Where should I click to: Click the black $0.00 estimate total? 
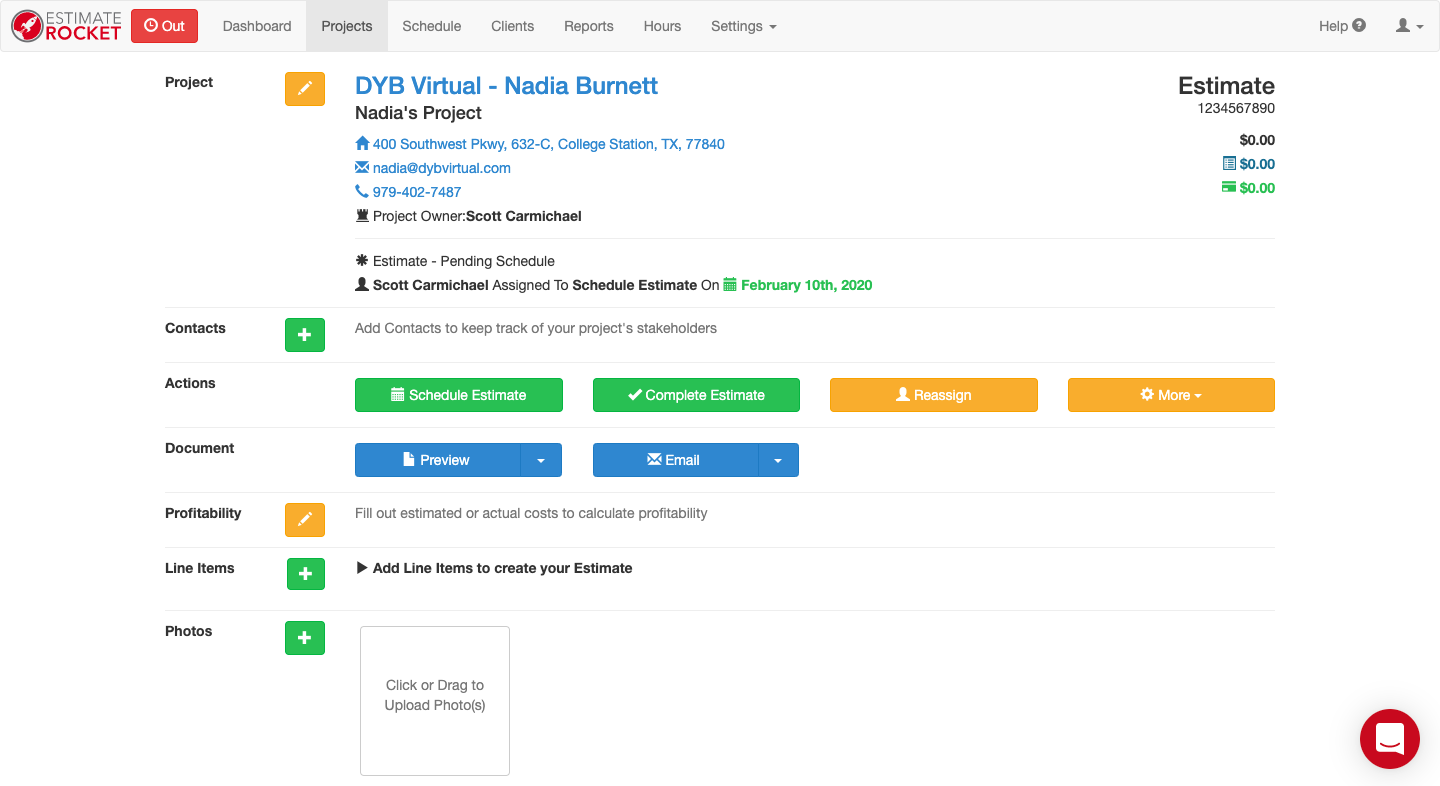[1257, 140]
